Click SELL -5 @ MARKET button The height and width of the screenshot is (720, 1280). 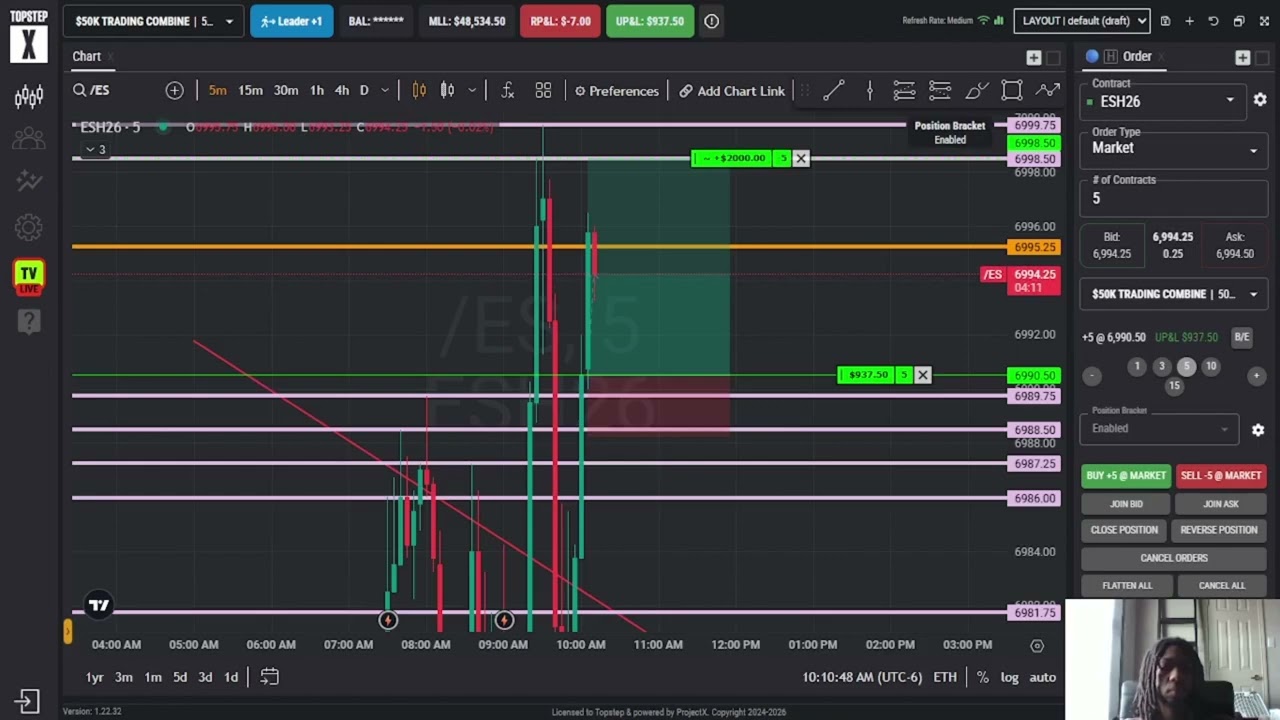coord(1220,476)
